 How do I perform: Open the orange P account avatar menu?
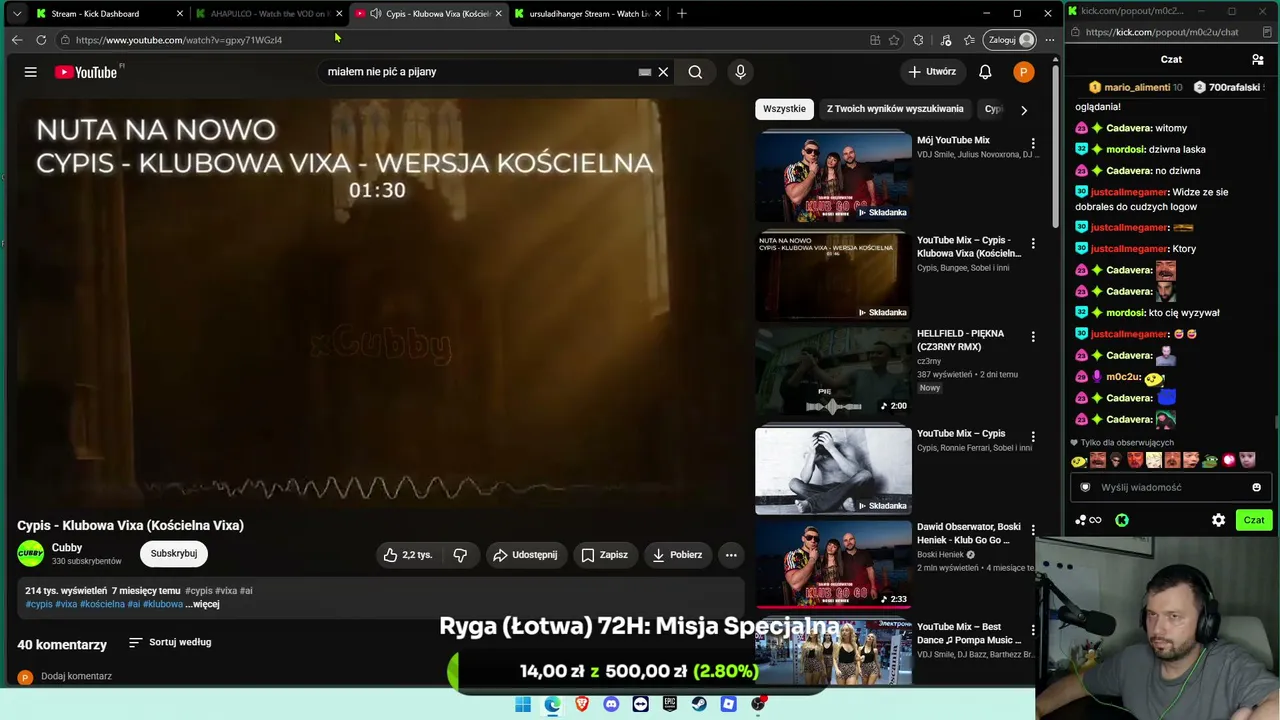(x=1023, y=72)
